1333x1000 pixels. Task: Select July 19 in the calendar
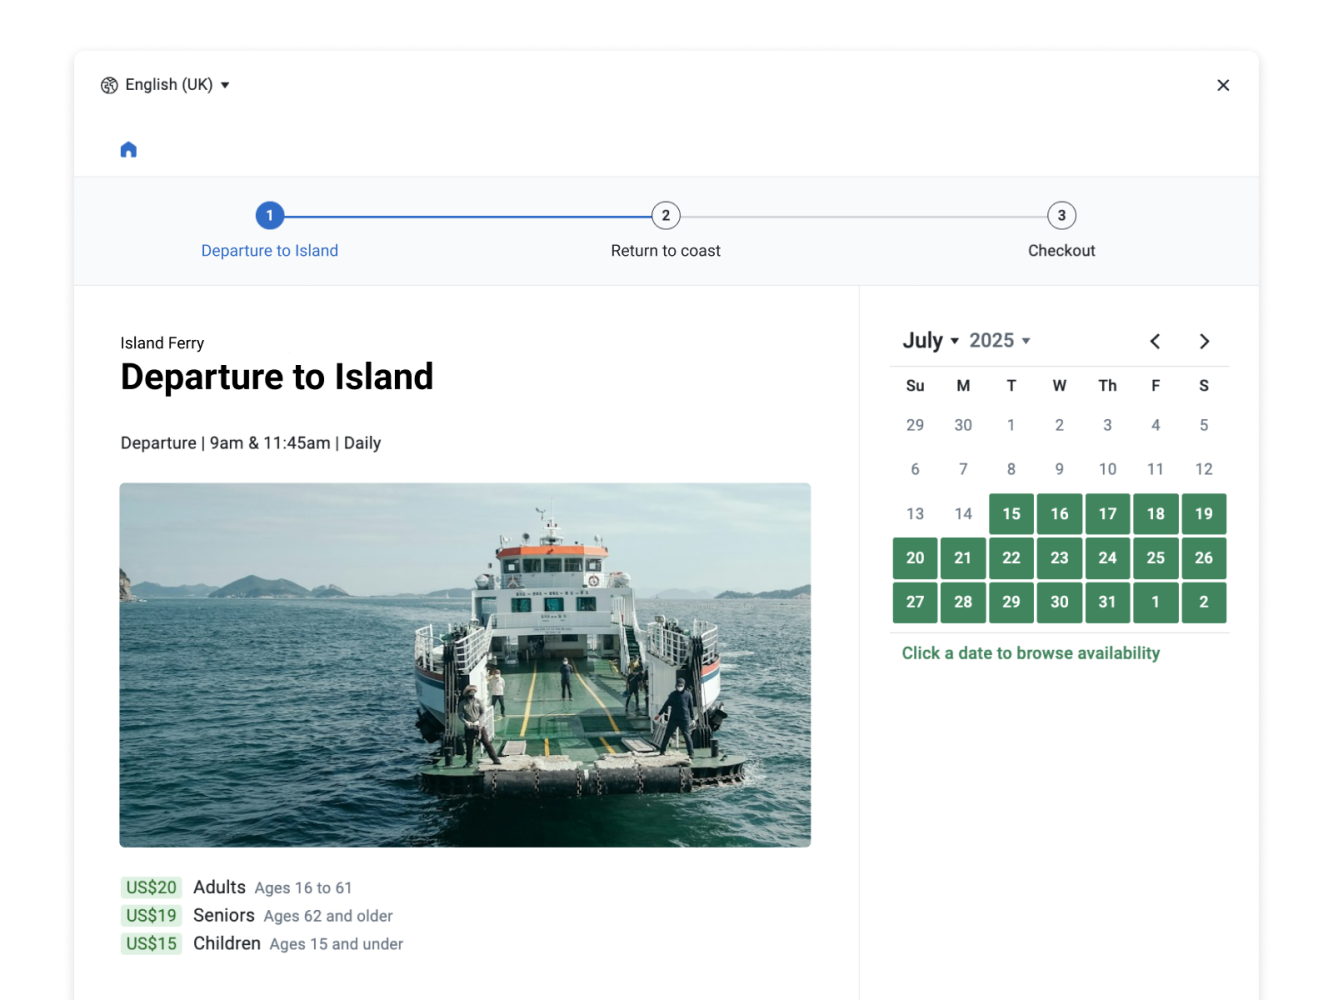click(1203, 514)
